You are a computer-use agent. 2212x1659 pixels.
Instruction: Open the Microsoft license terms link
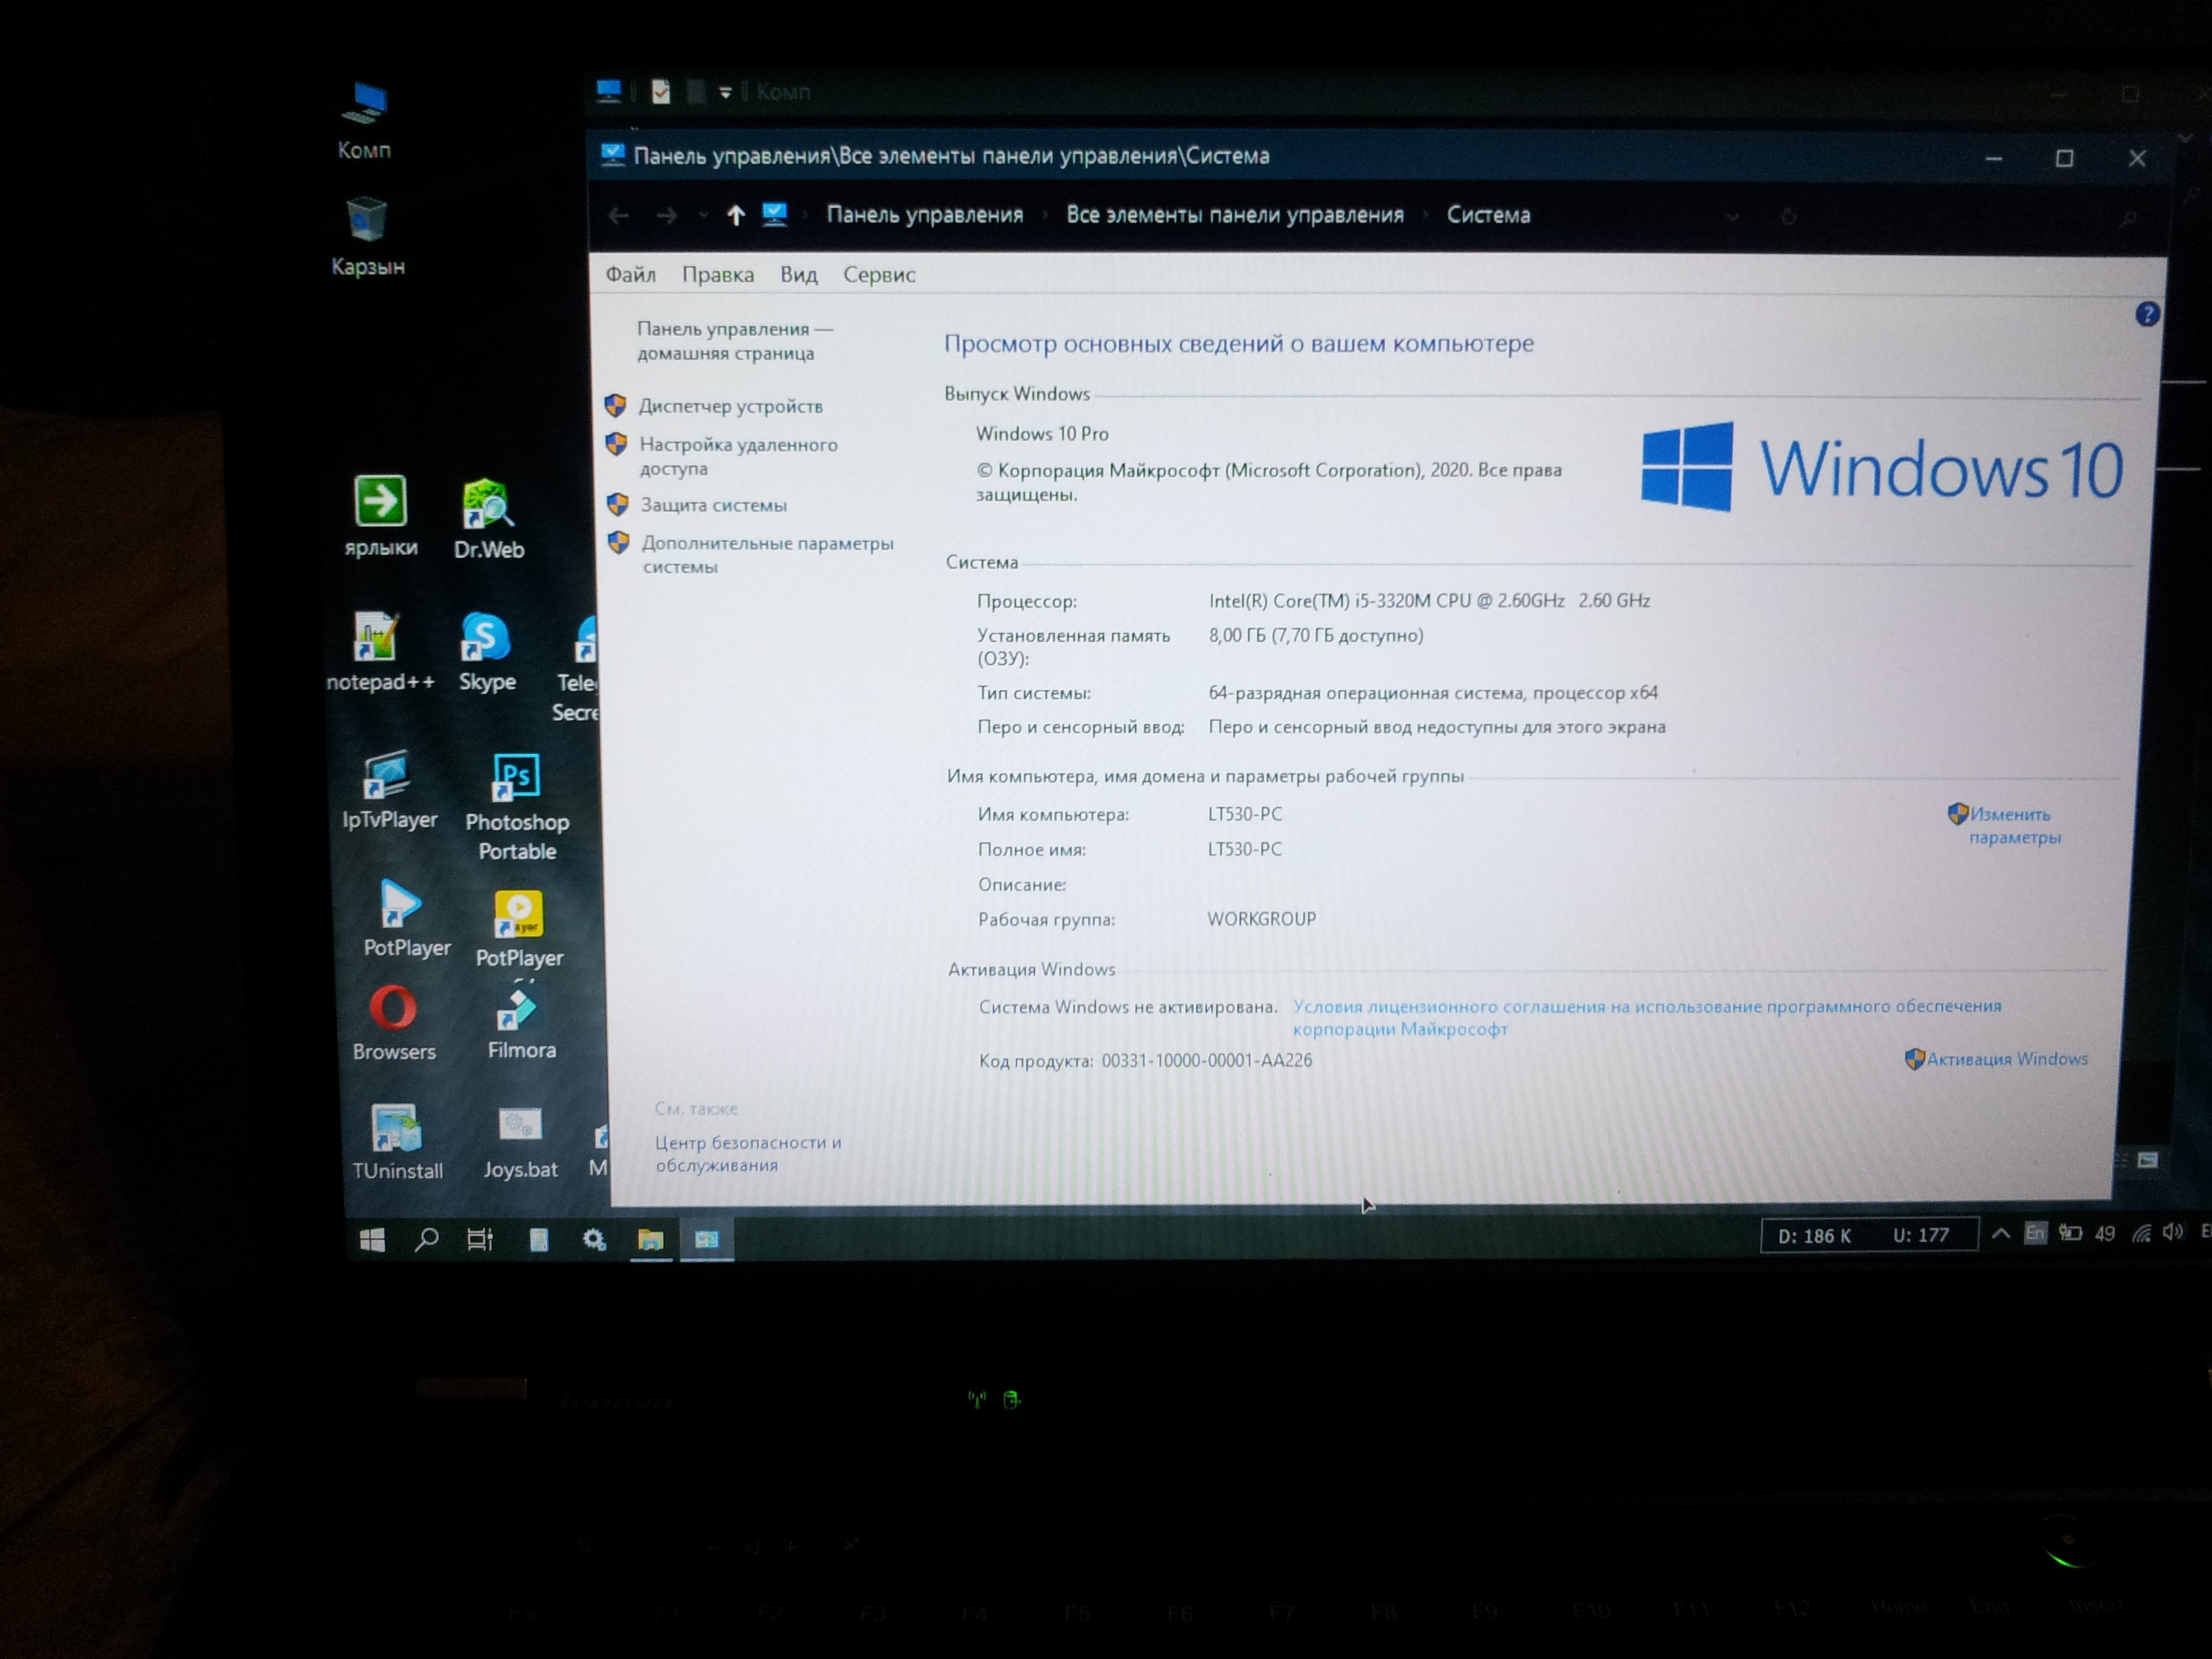pos(1646,1017)
